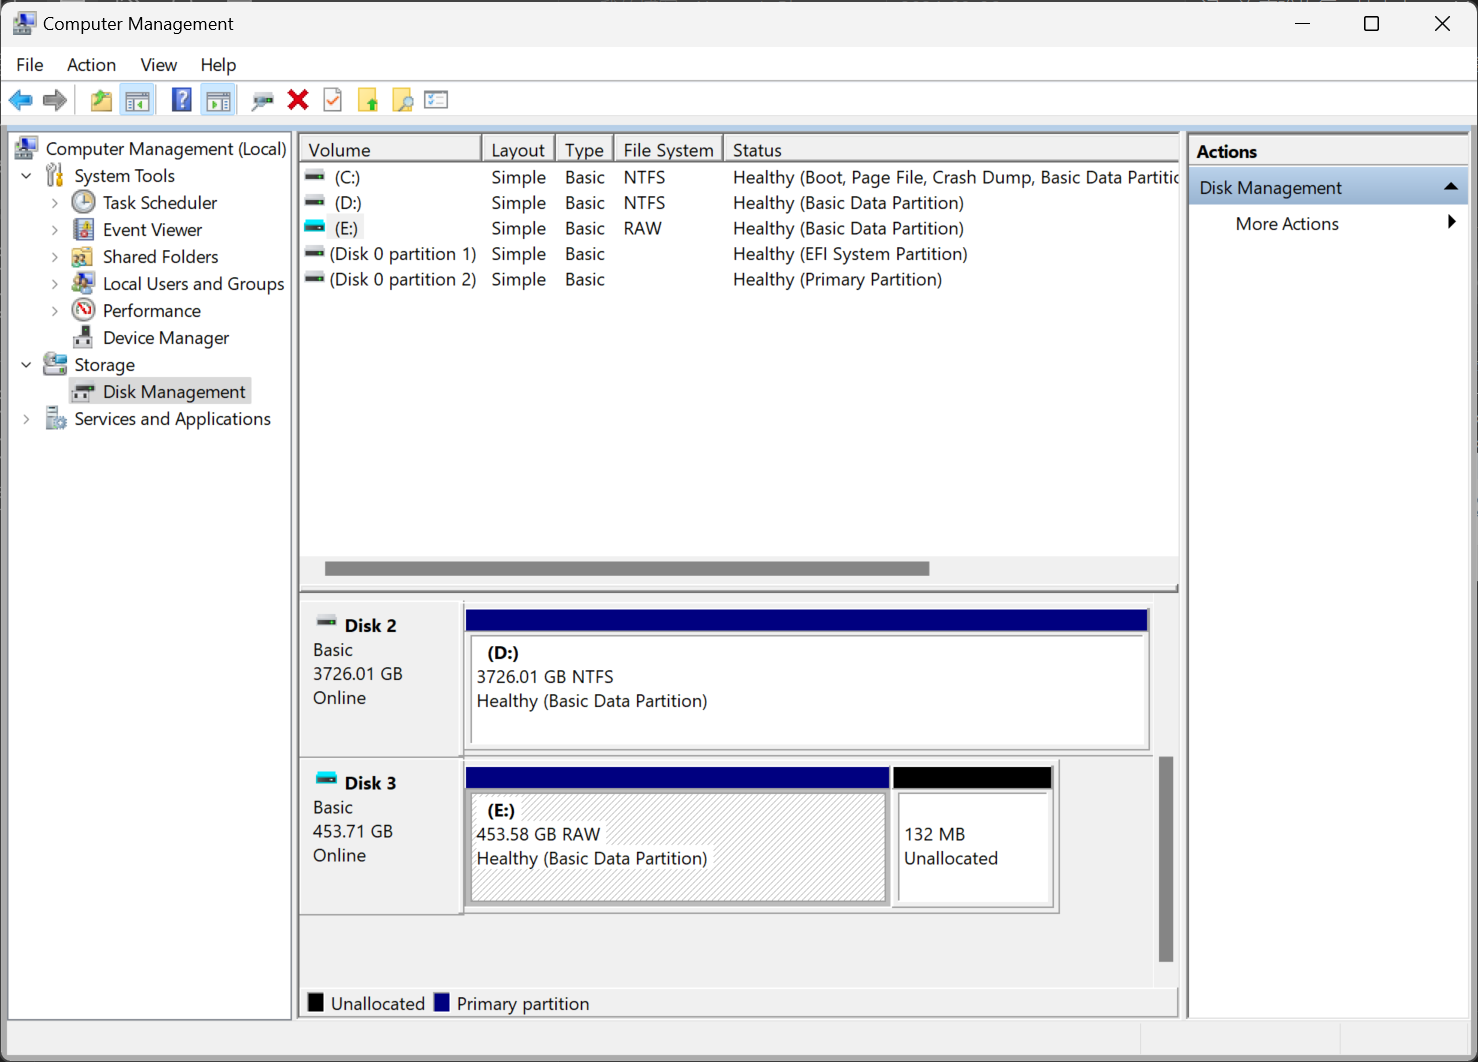Screen dimensions: 1478x1062
Task: Click the blue Back arrow in toolbar
Action: (20, 100)
